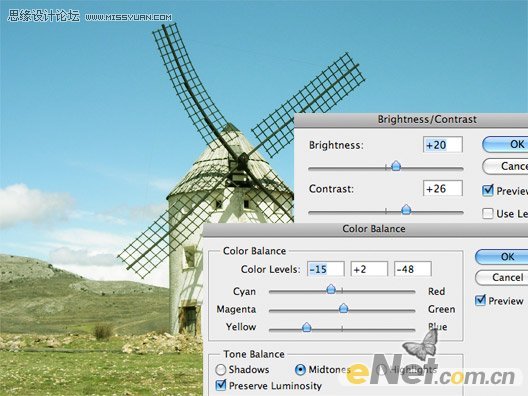Click the Contrast slider handle
This screenshot has height=396, width=528.
[x=406, y=210]
